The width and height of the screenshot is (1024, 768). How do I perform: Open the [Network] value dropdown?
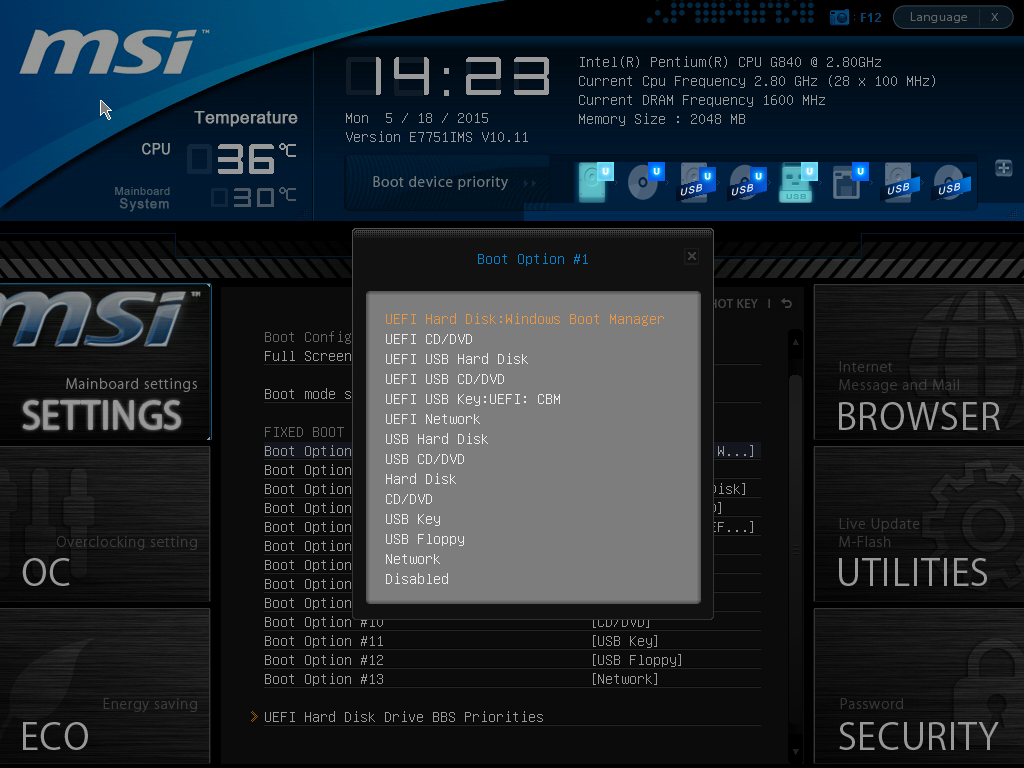pyautogui.click(x=624, y=679)
